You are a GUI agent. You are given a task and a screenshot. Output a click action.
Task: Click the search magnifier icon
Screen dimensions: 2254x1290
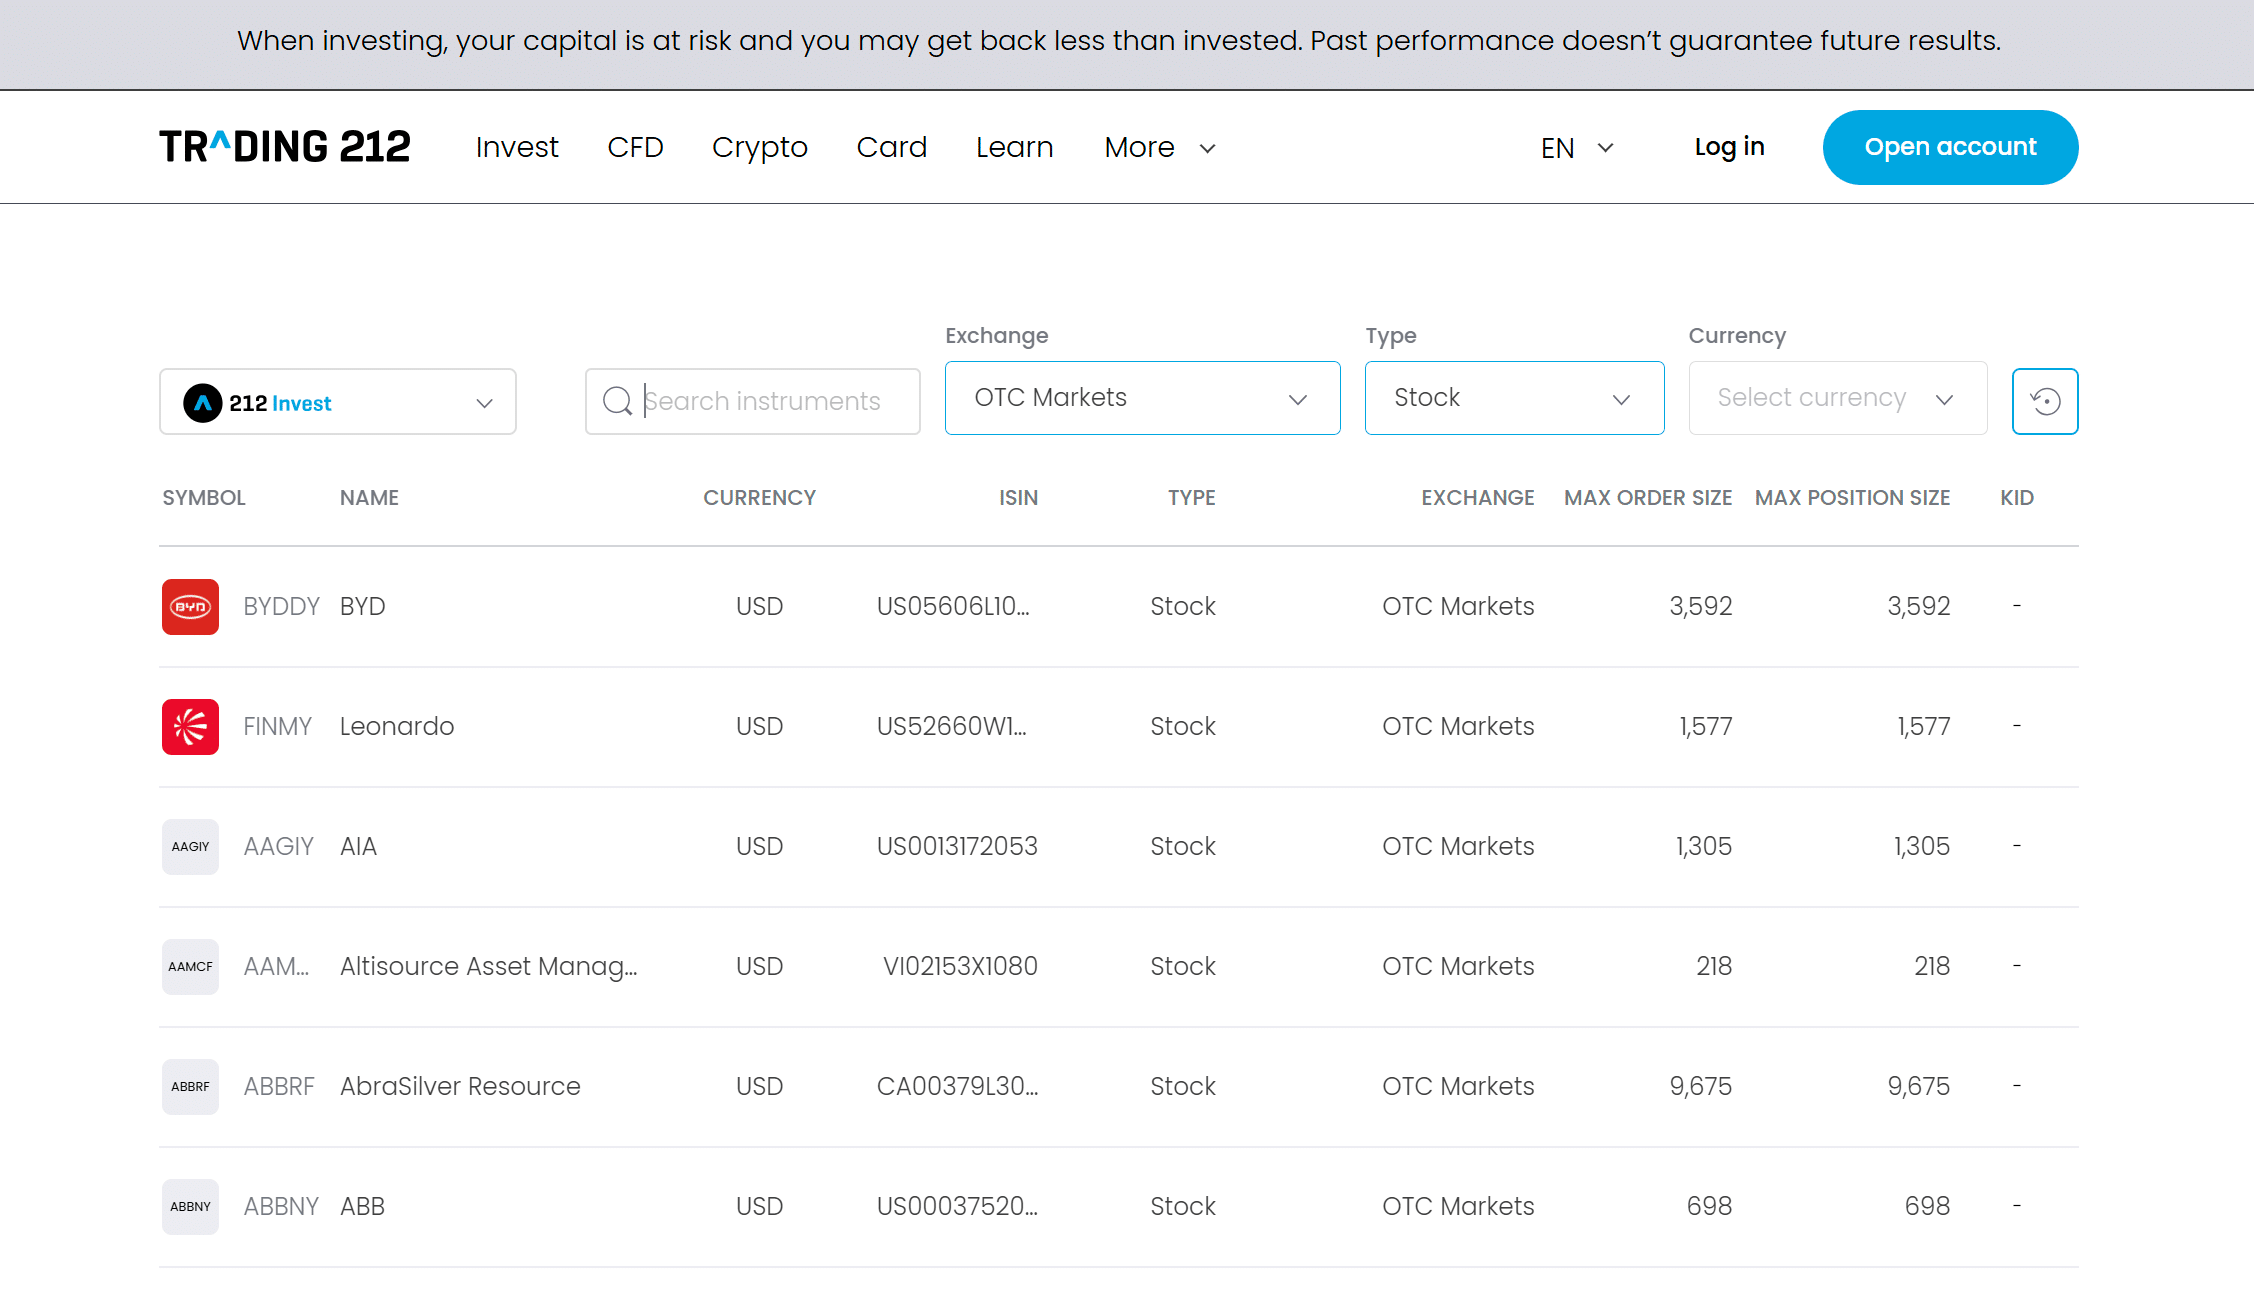pyautogui.click(x=617, y=401)
